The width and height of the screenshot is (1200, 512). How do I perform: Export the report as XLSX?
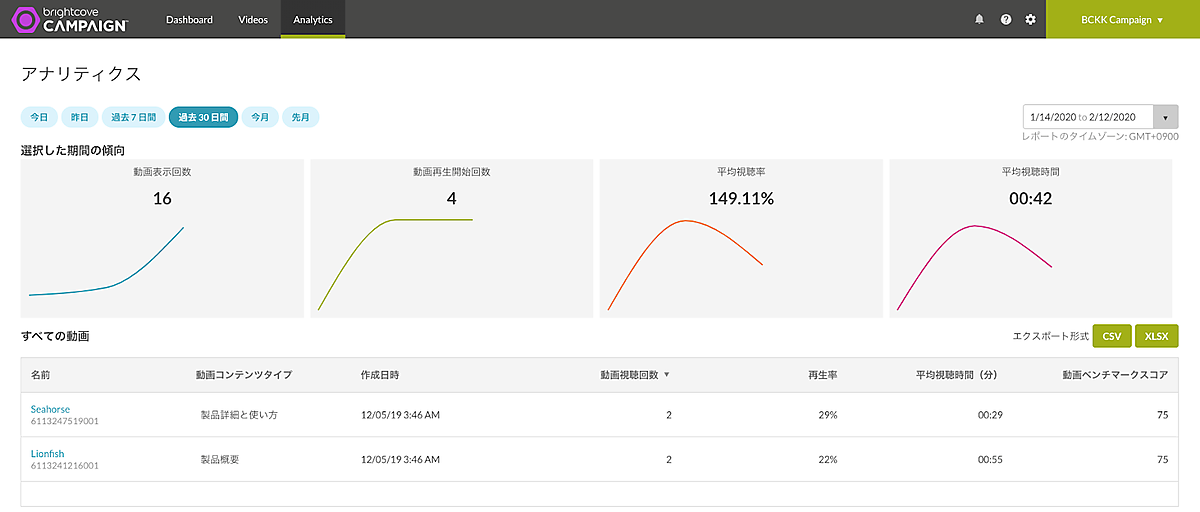[1157, 336]
